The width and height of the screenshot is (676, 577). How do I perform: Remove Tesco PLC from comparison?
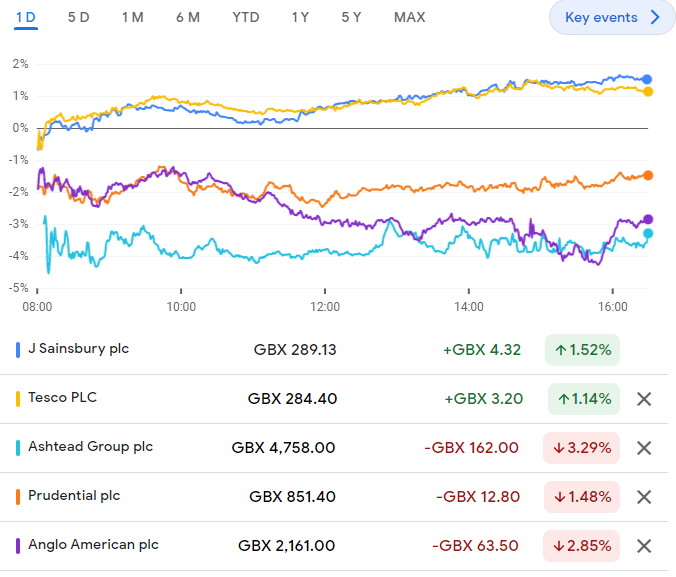[x=644, y=399]
